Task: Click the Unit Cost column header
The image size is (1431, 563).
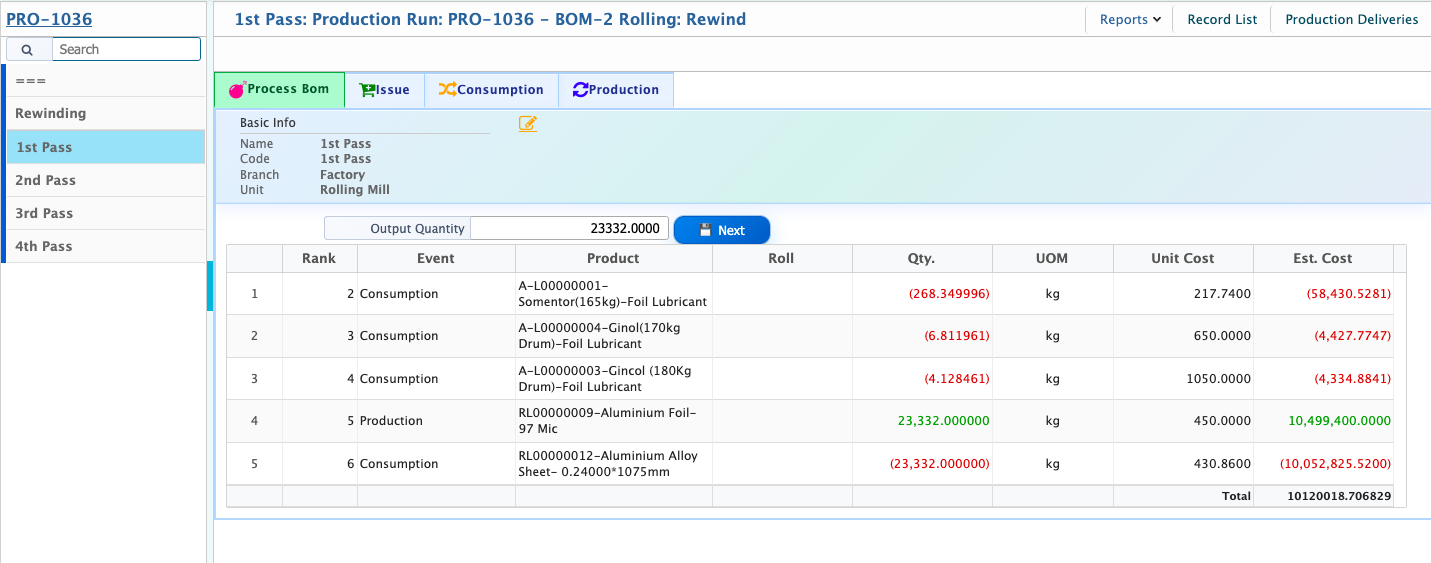Action: (1183, 258)
